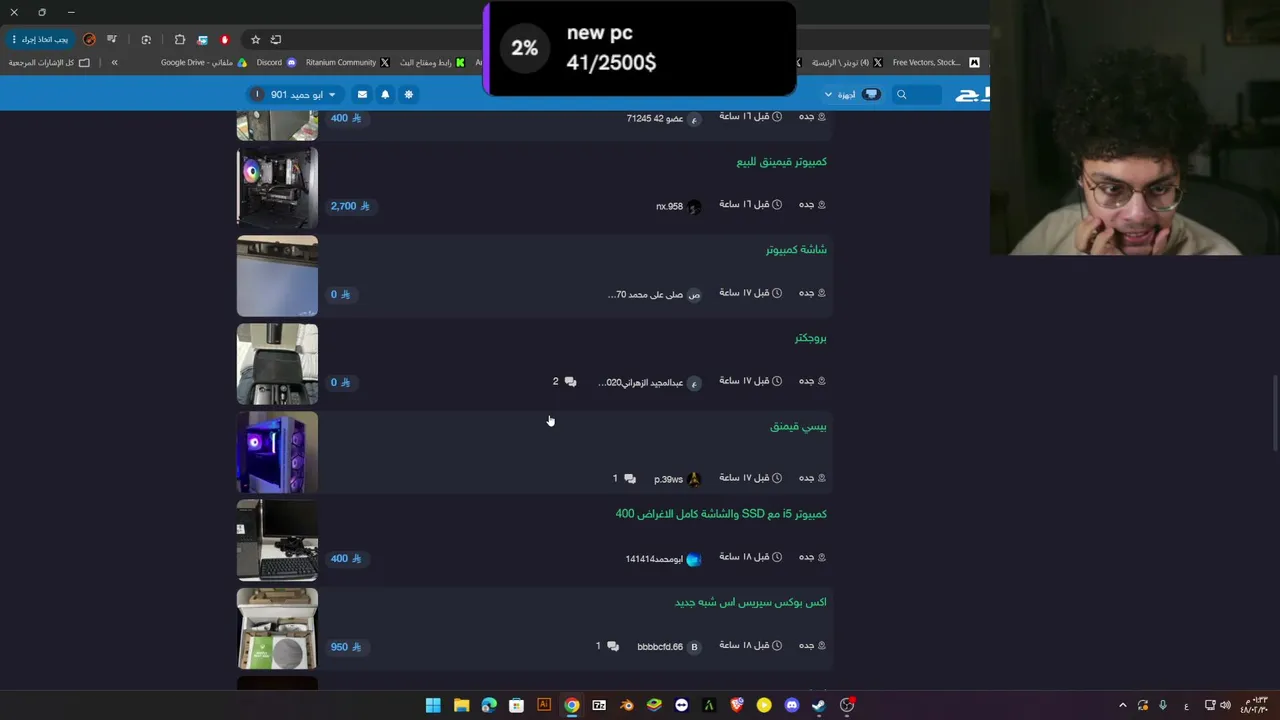Click the magnifier icon in the search box

click(x=901, y=94)
